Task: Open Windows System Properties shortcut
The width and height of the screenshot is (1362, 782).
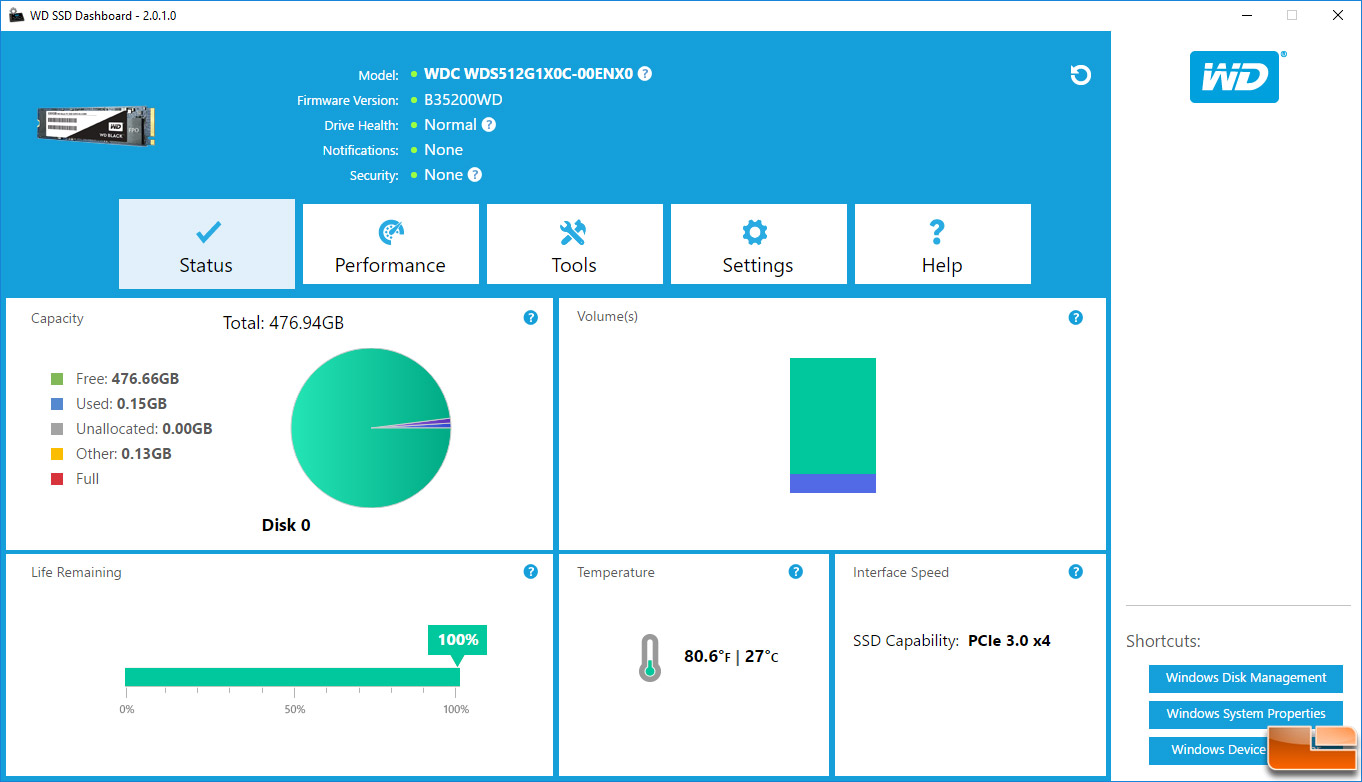Action: pyautogui.click(x=1246, y=714)
